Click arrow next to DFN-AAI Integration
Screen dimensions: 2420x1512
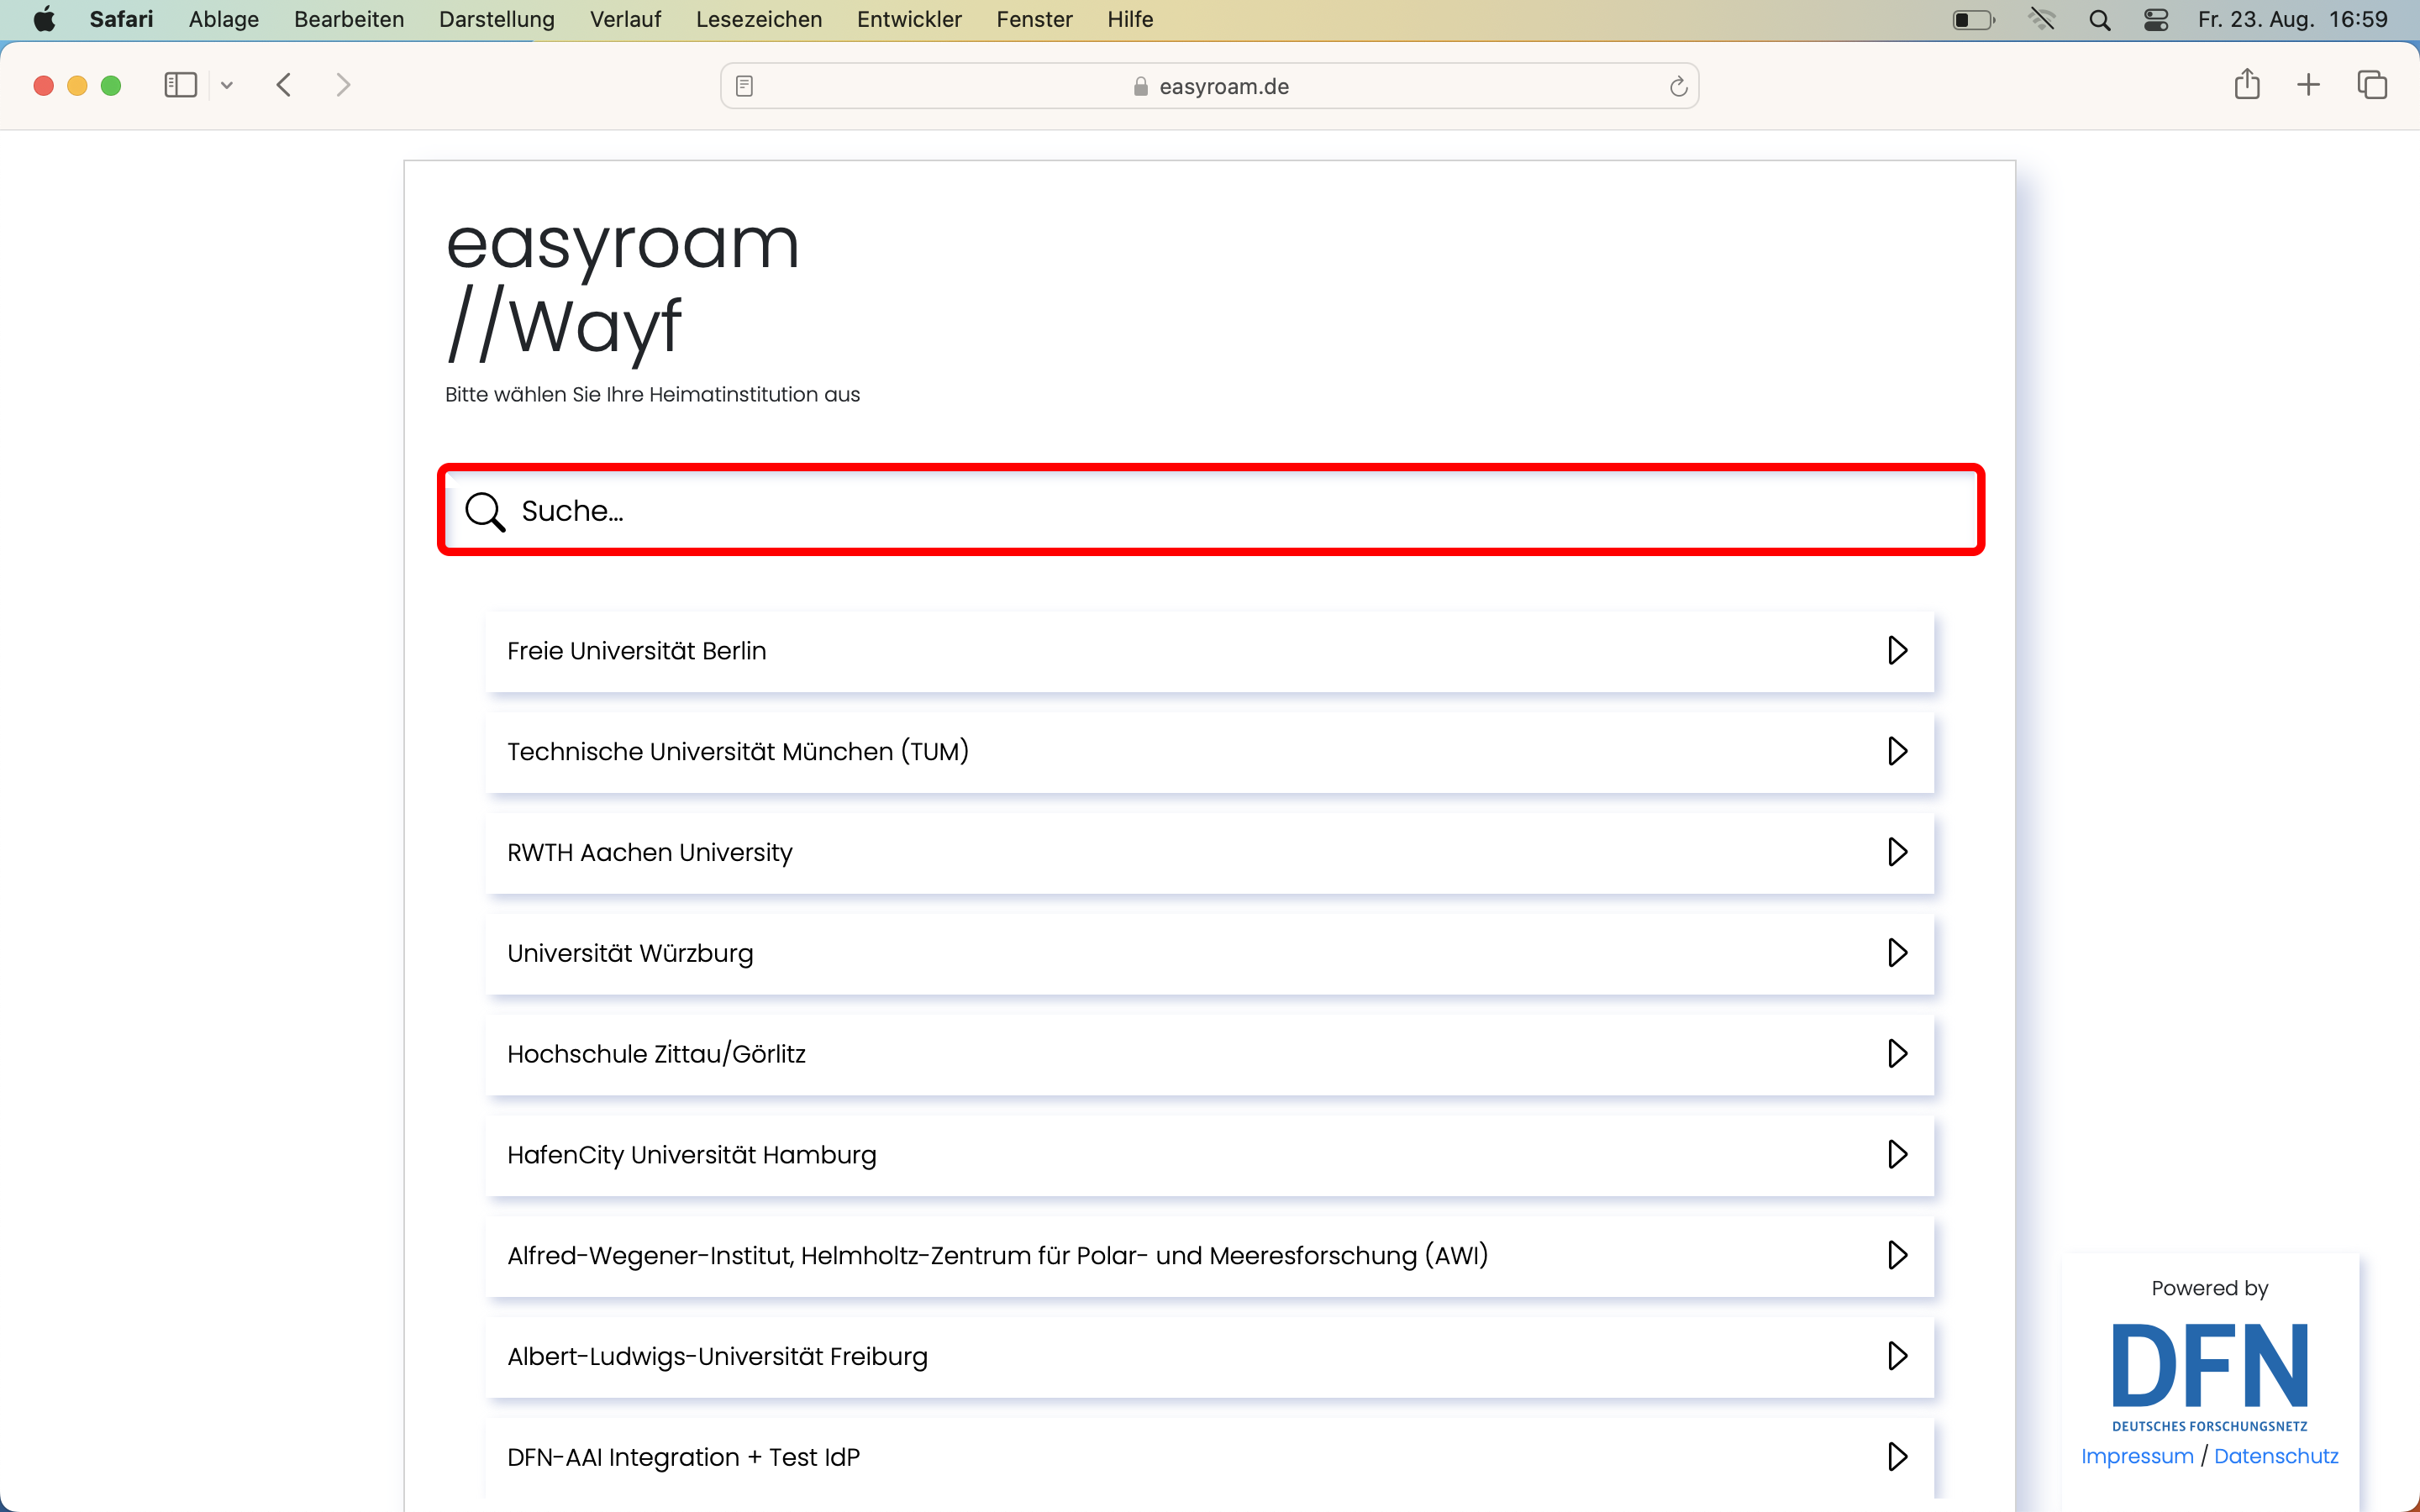pos(1897,1457)
